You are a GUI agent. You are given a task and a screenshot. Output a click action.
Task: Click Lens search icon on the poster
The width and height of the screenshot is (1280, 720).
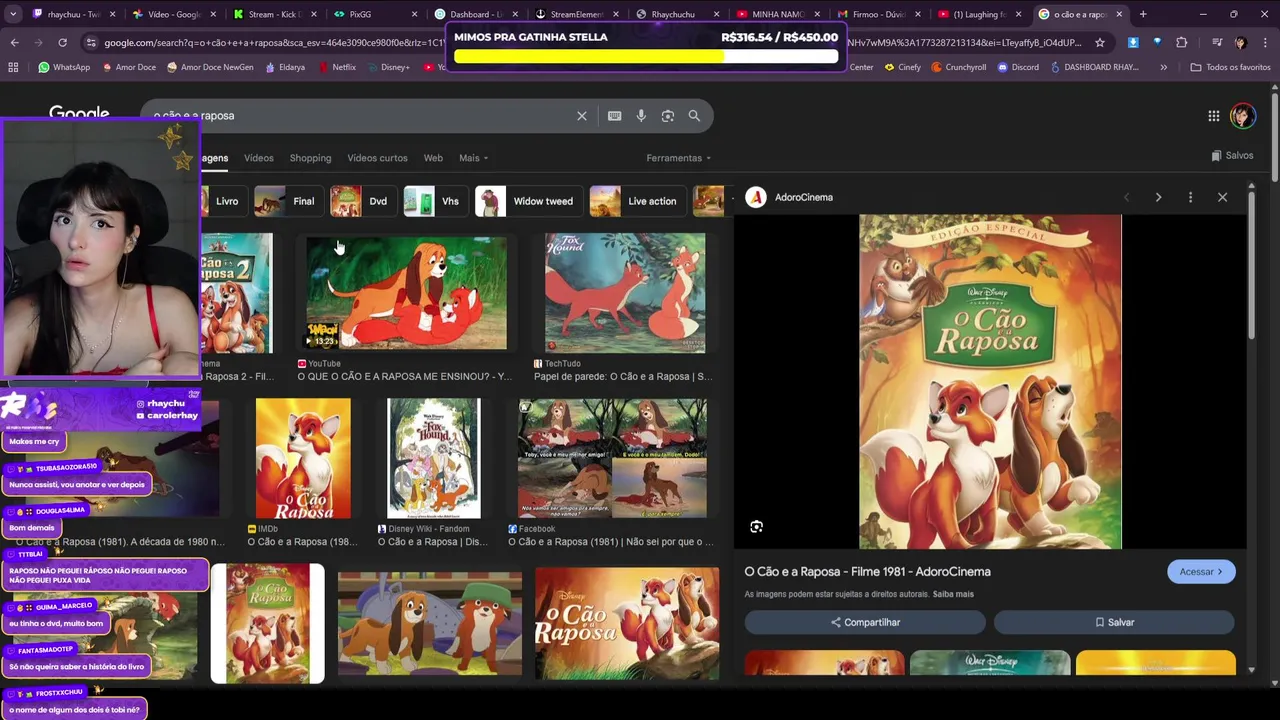tap(757, 527)
